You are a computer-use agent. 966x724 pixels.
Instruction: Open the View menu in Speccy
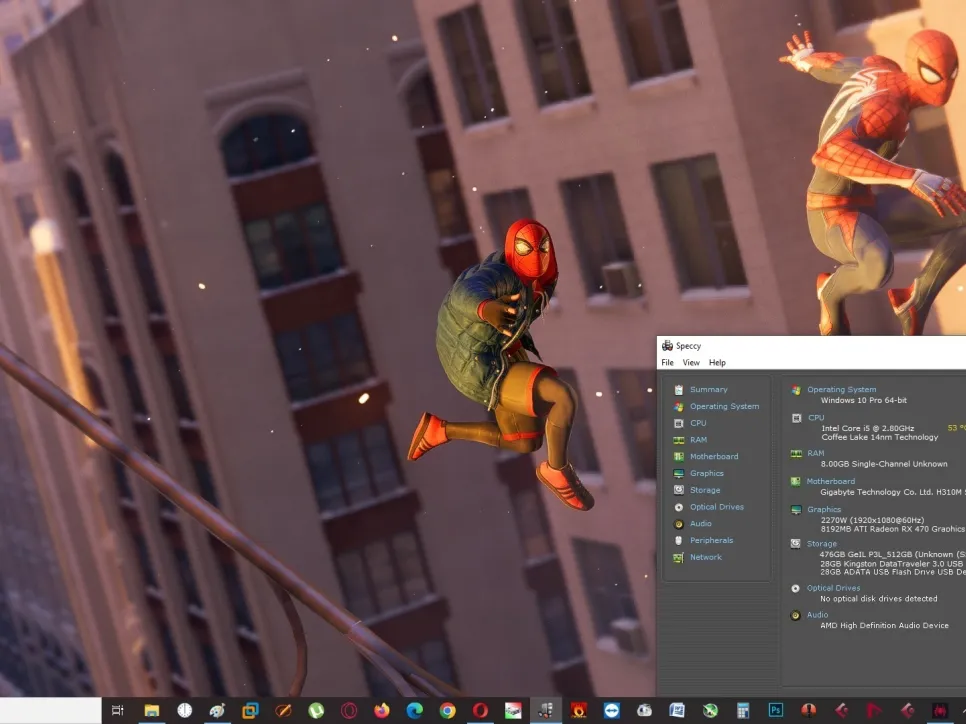(x=691, y=363)
